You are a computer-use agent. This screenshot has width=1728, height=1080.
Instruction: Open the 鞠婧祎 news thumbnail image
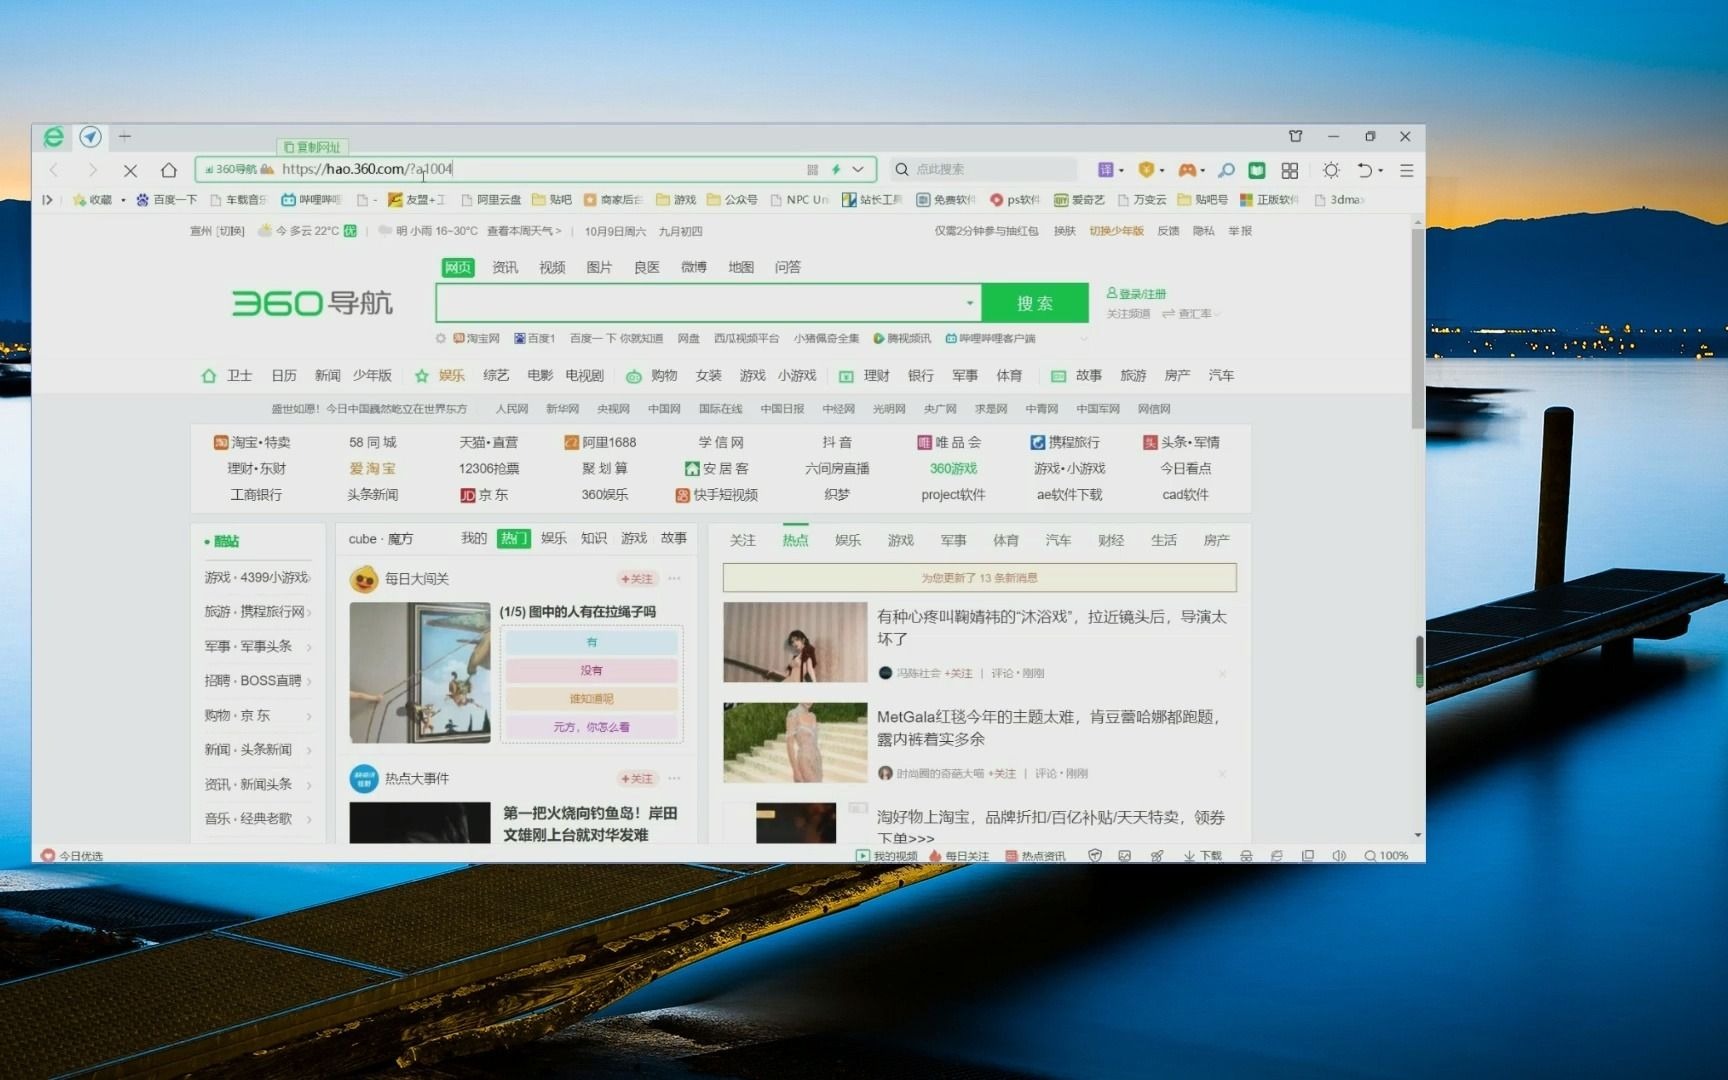coord(795,642)
